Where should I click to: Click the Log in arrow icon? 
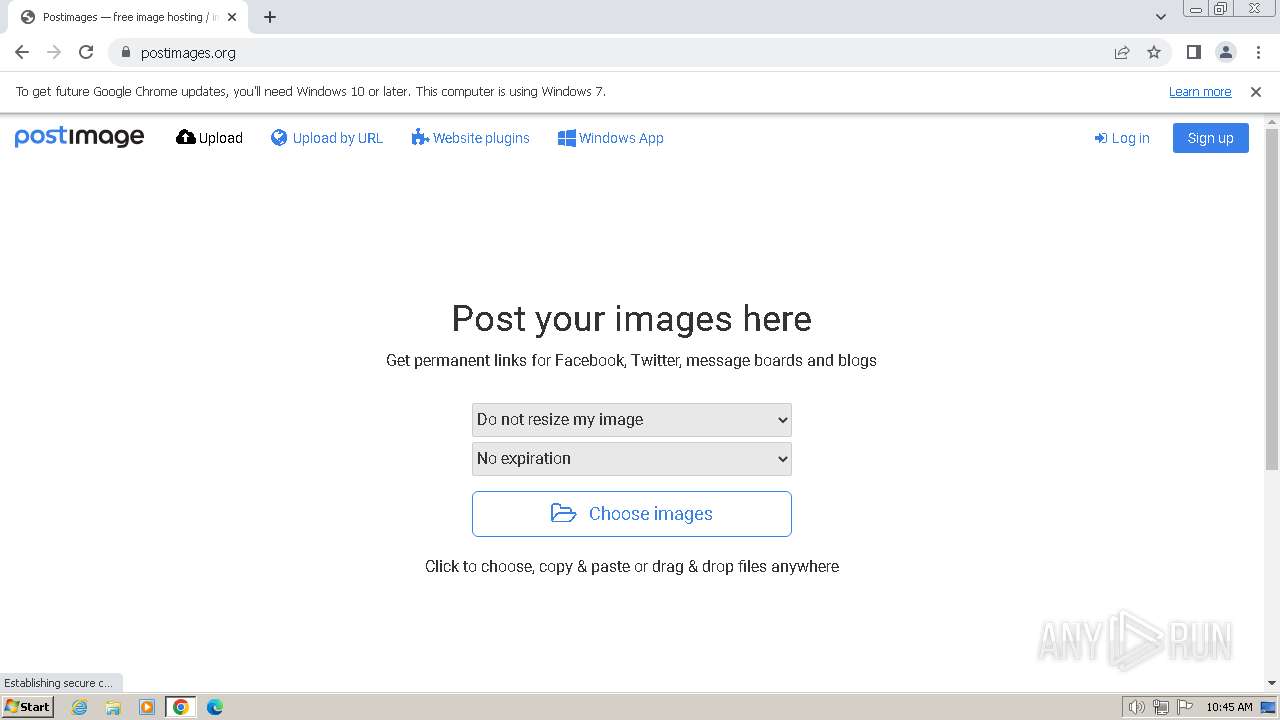pos(1101,138)
